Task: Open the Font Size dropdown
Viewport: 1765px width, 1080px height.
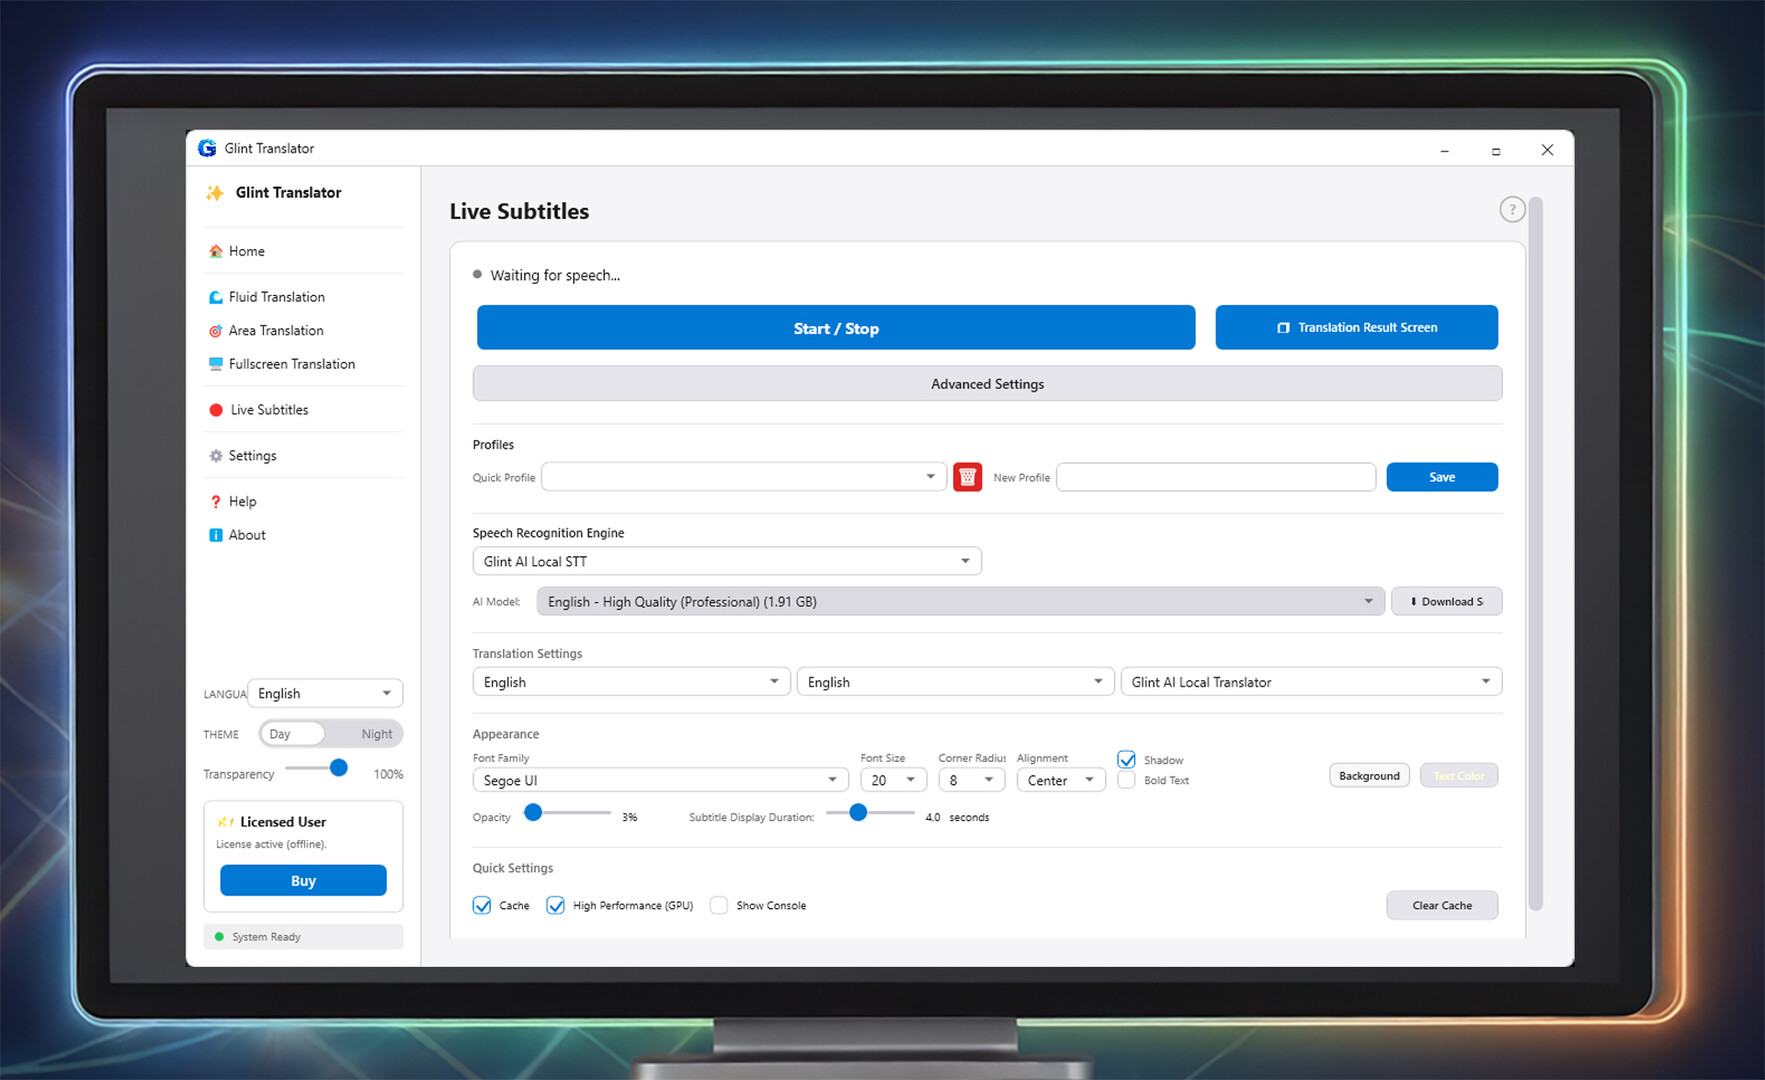Action: point(893,780)
